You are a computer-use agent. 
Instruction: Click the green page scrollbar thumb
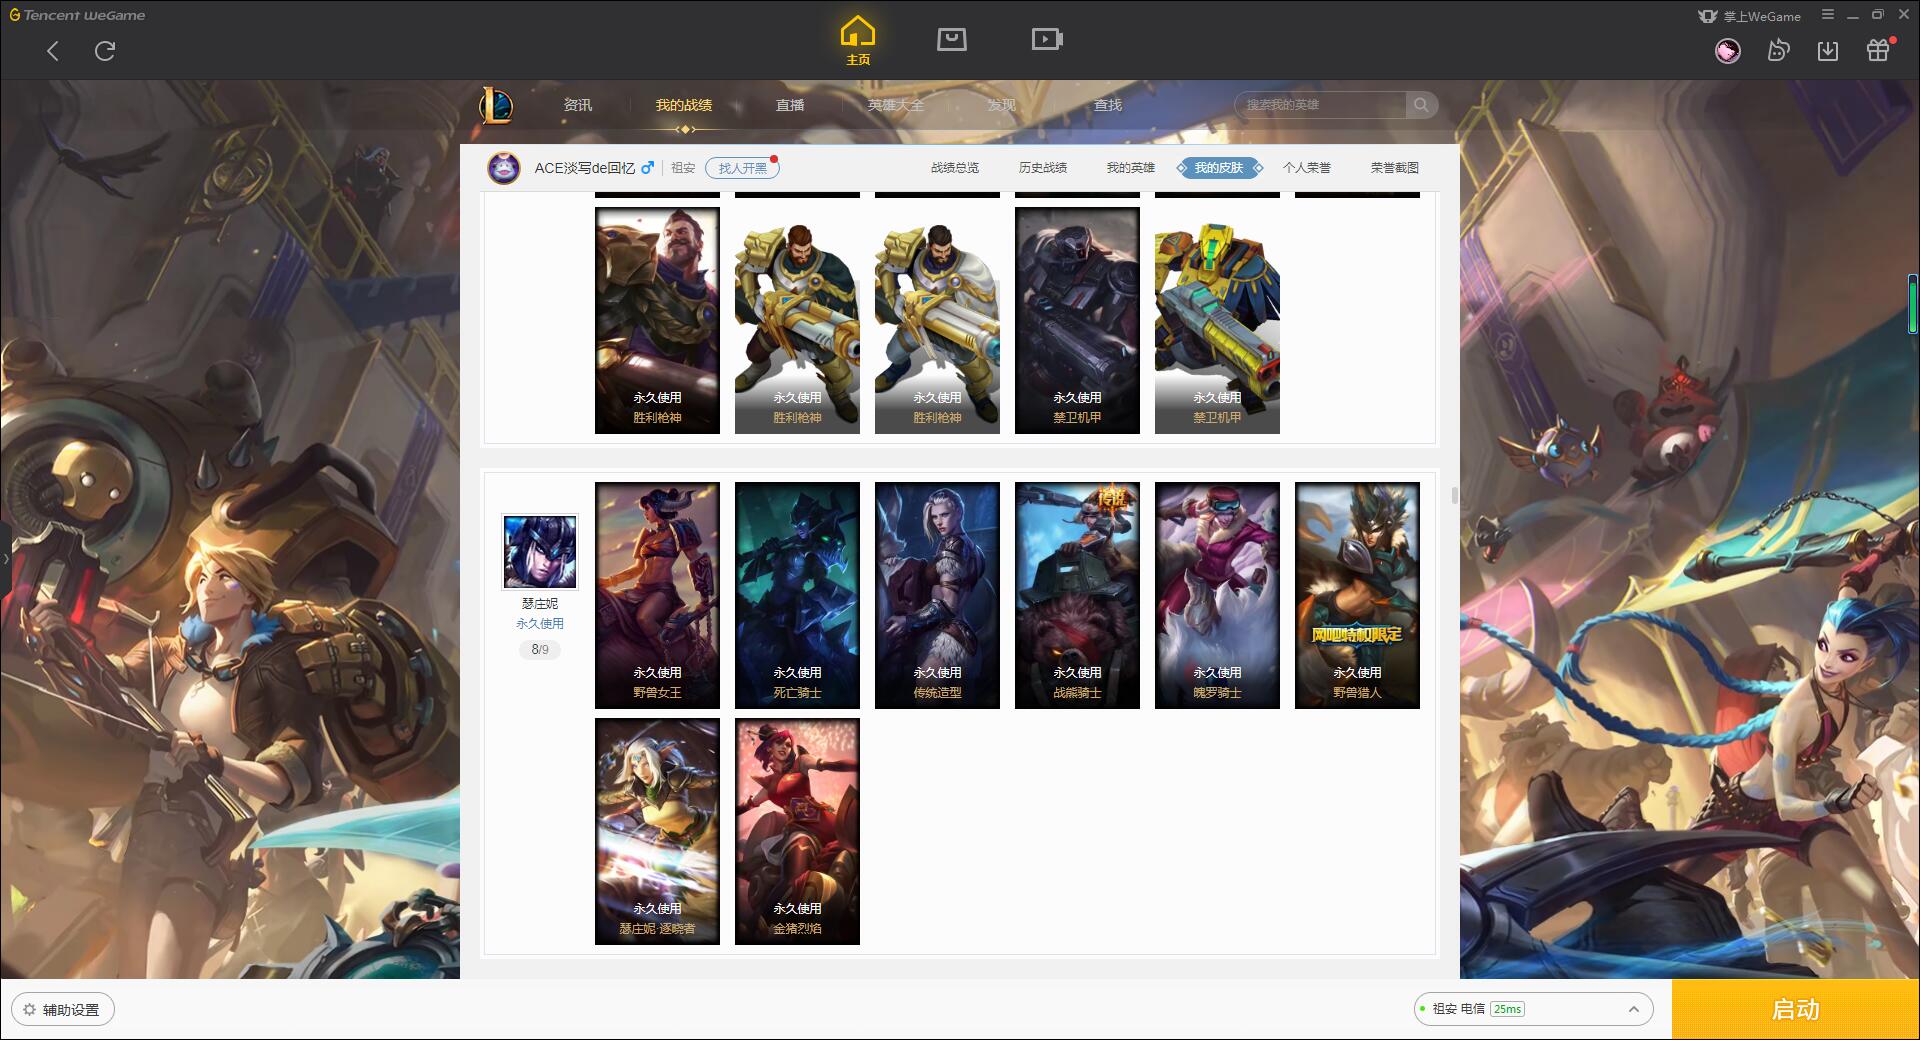click(1913, 303)
